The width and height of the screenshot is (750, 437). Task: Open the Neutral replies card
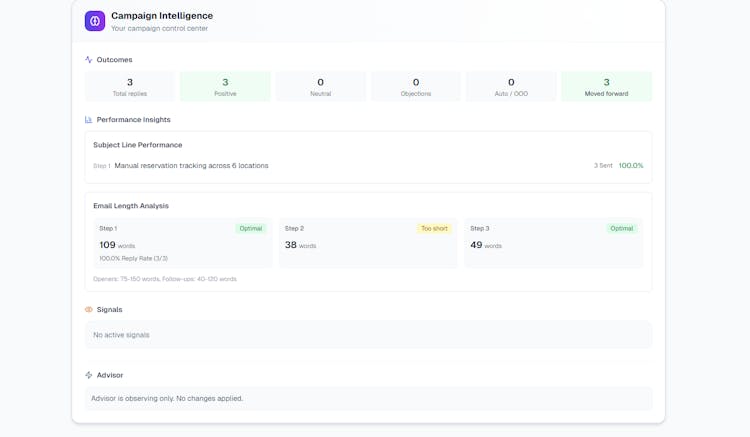click(x=320, y=87)
